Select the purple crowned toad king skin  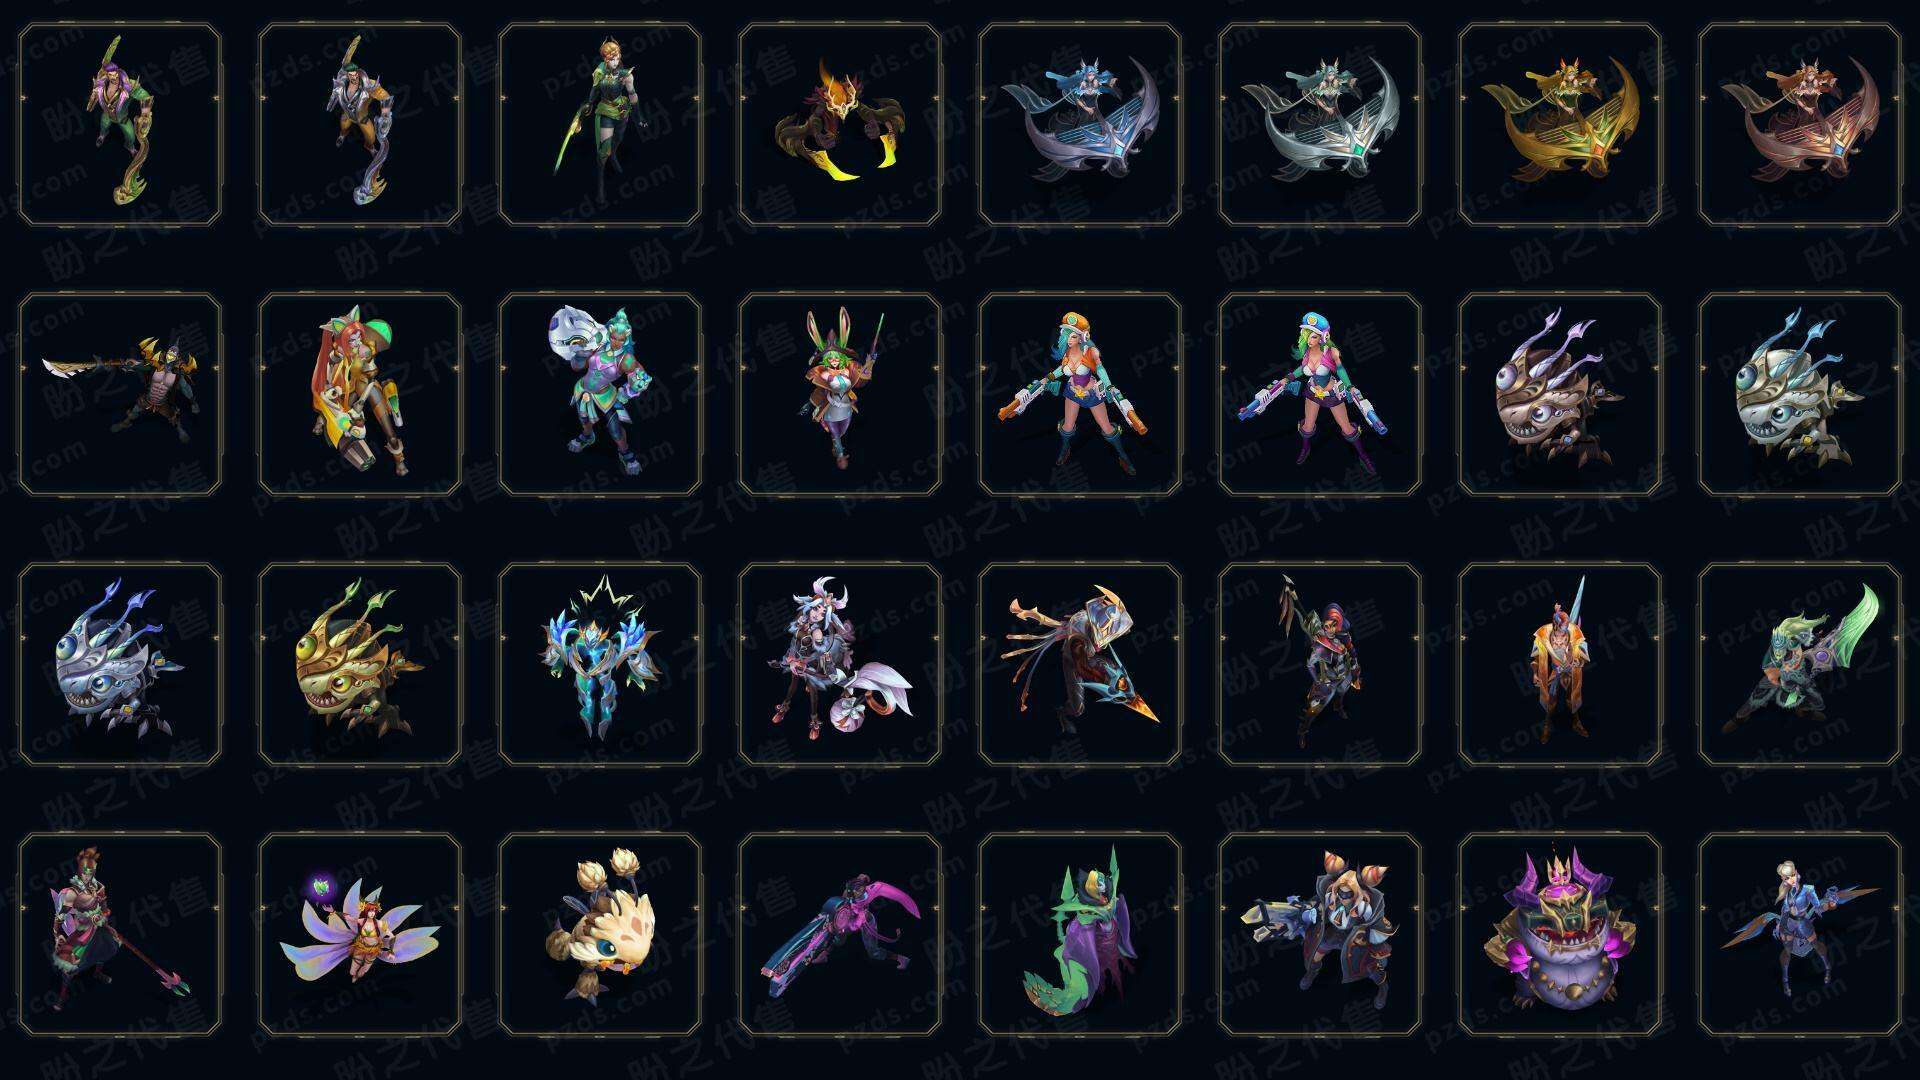pyautogui.click(x=1560, y=934)
